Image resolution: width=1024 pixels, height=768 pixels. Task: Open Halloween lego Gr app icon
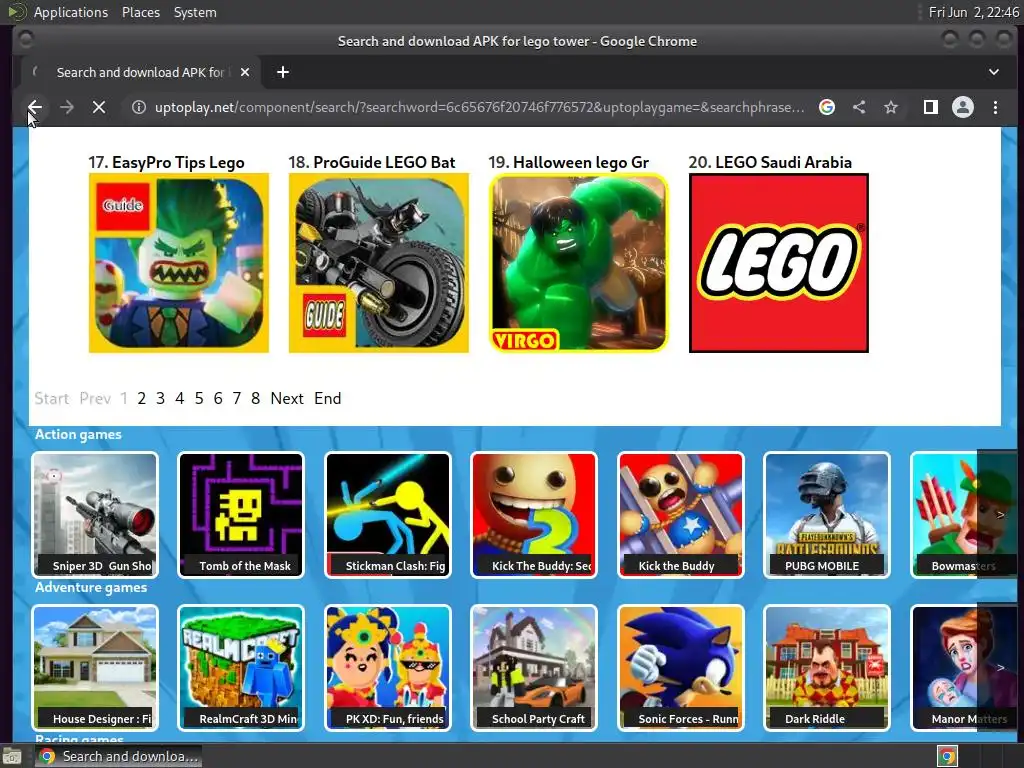(579, 263)
